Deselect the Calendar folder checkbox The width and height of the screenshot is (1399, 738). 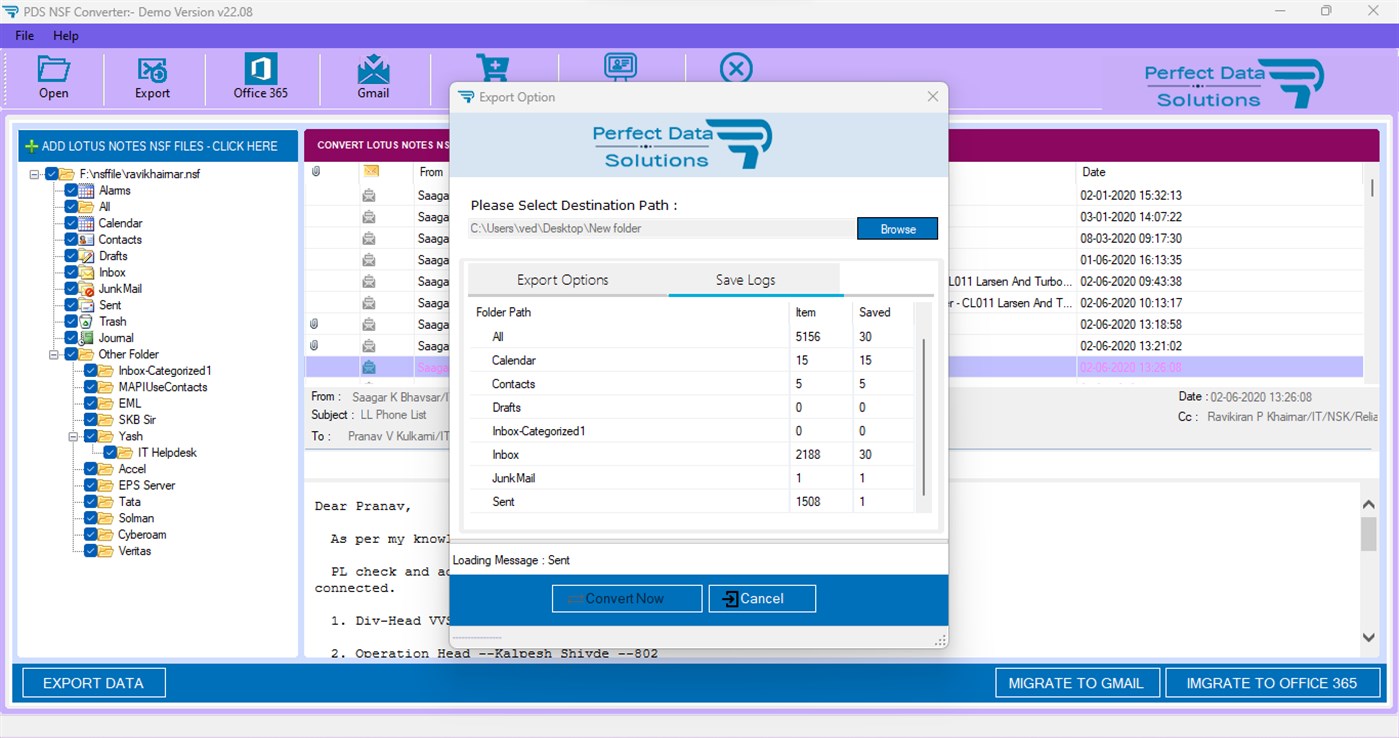click(x=71, y=222)
